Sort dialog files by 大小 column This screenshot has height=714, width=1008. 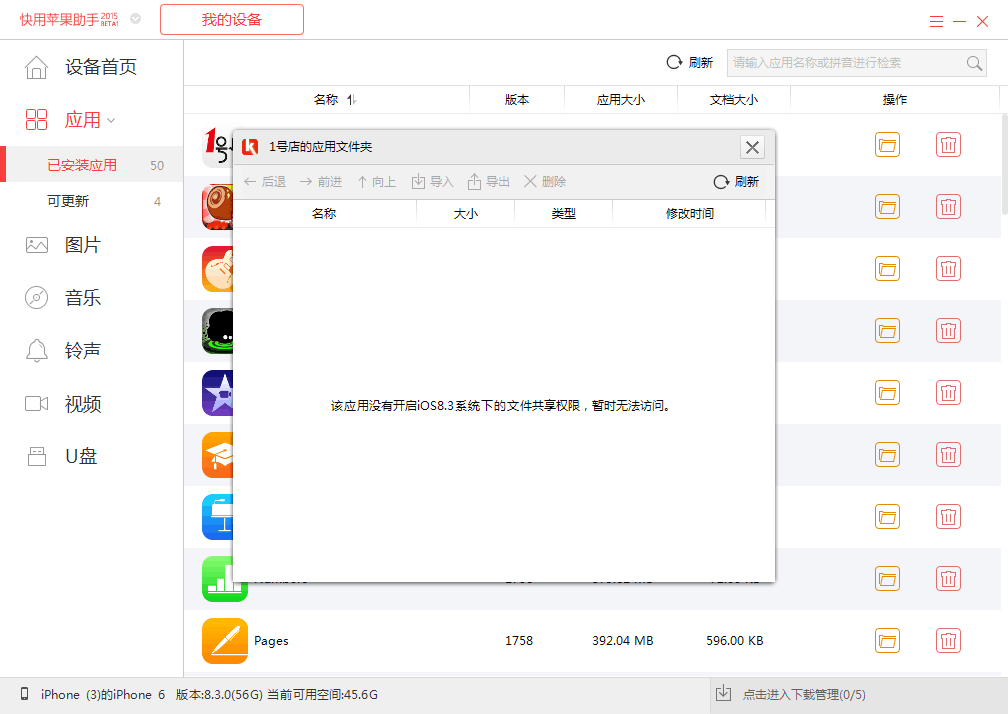pos(465,213)
